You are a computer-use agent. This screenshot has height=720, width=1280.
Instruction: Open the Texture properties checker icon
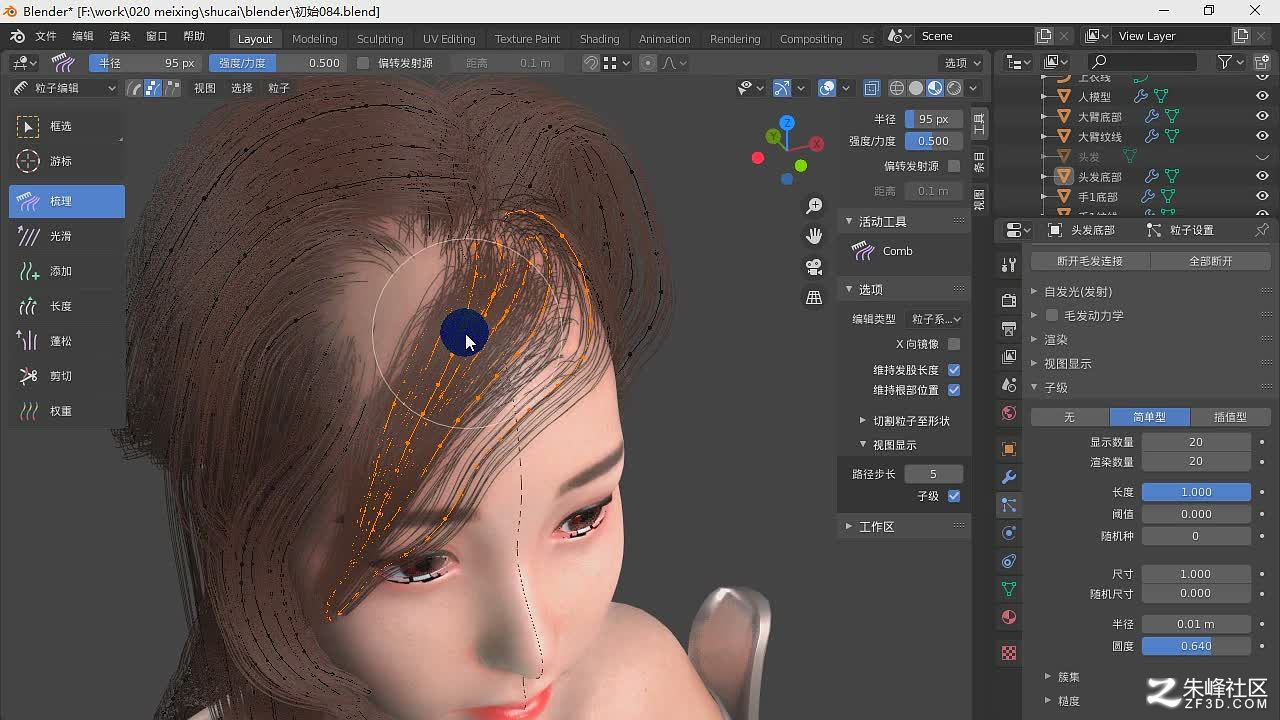click(x=1009, y=653)
